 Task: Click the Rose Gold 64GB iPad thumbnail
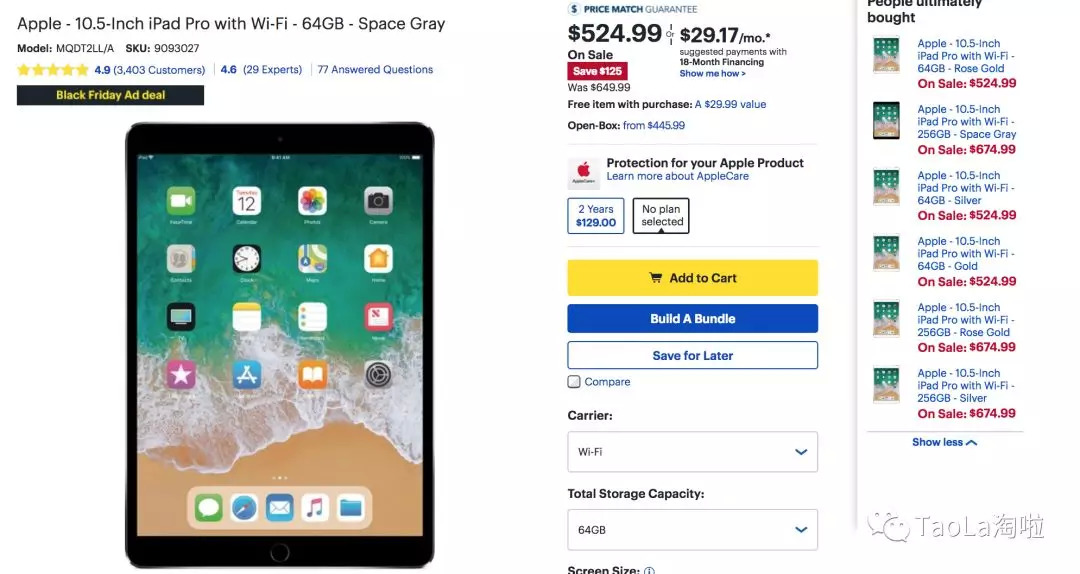[x=886, y=56]
